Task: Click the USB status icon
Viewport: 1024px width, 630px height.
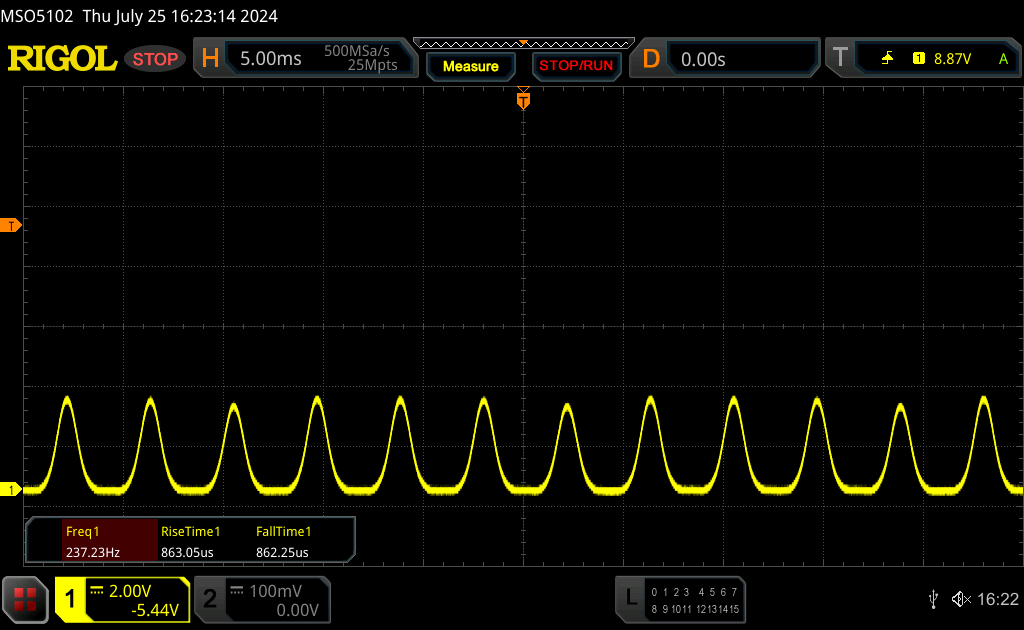Action: 933,599
